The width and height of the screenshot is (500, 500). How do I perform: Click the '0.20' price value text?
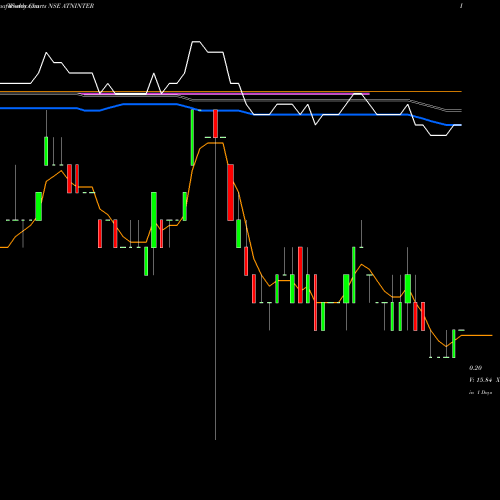(475, 368)
